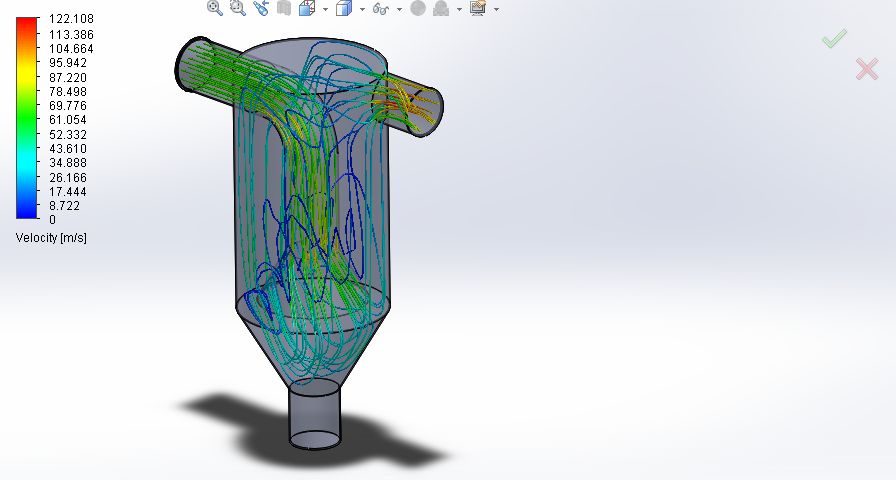Click the legend value 52.332

[x=68, y=134]
